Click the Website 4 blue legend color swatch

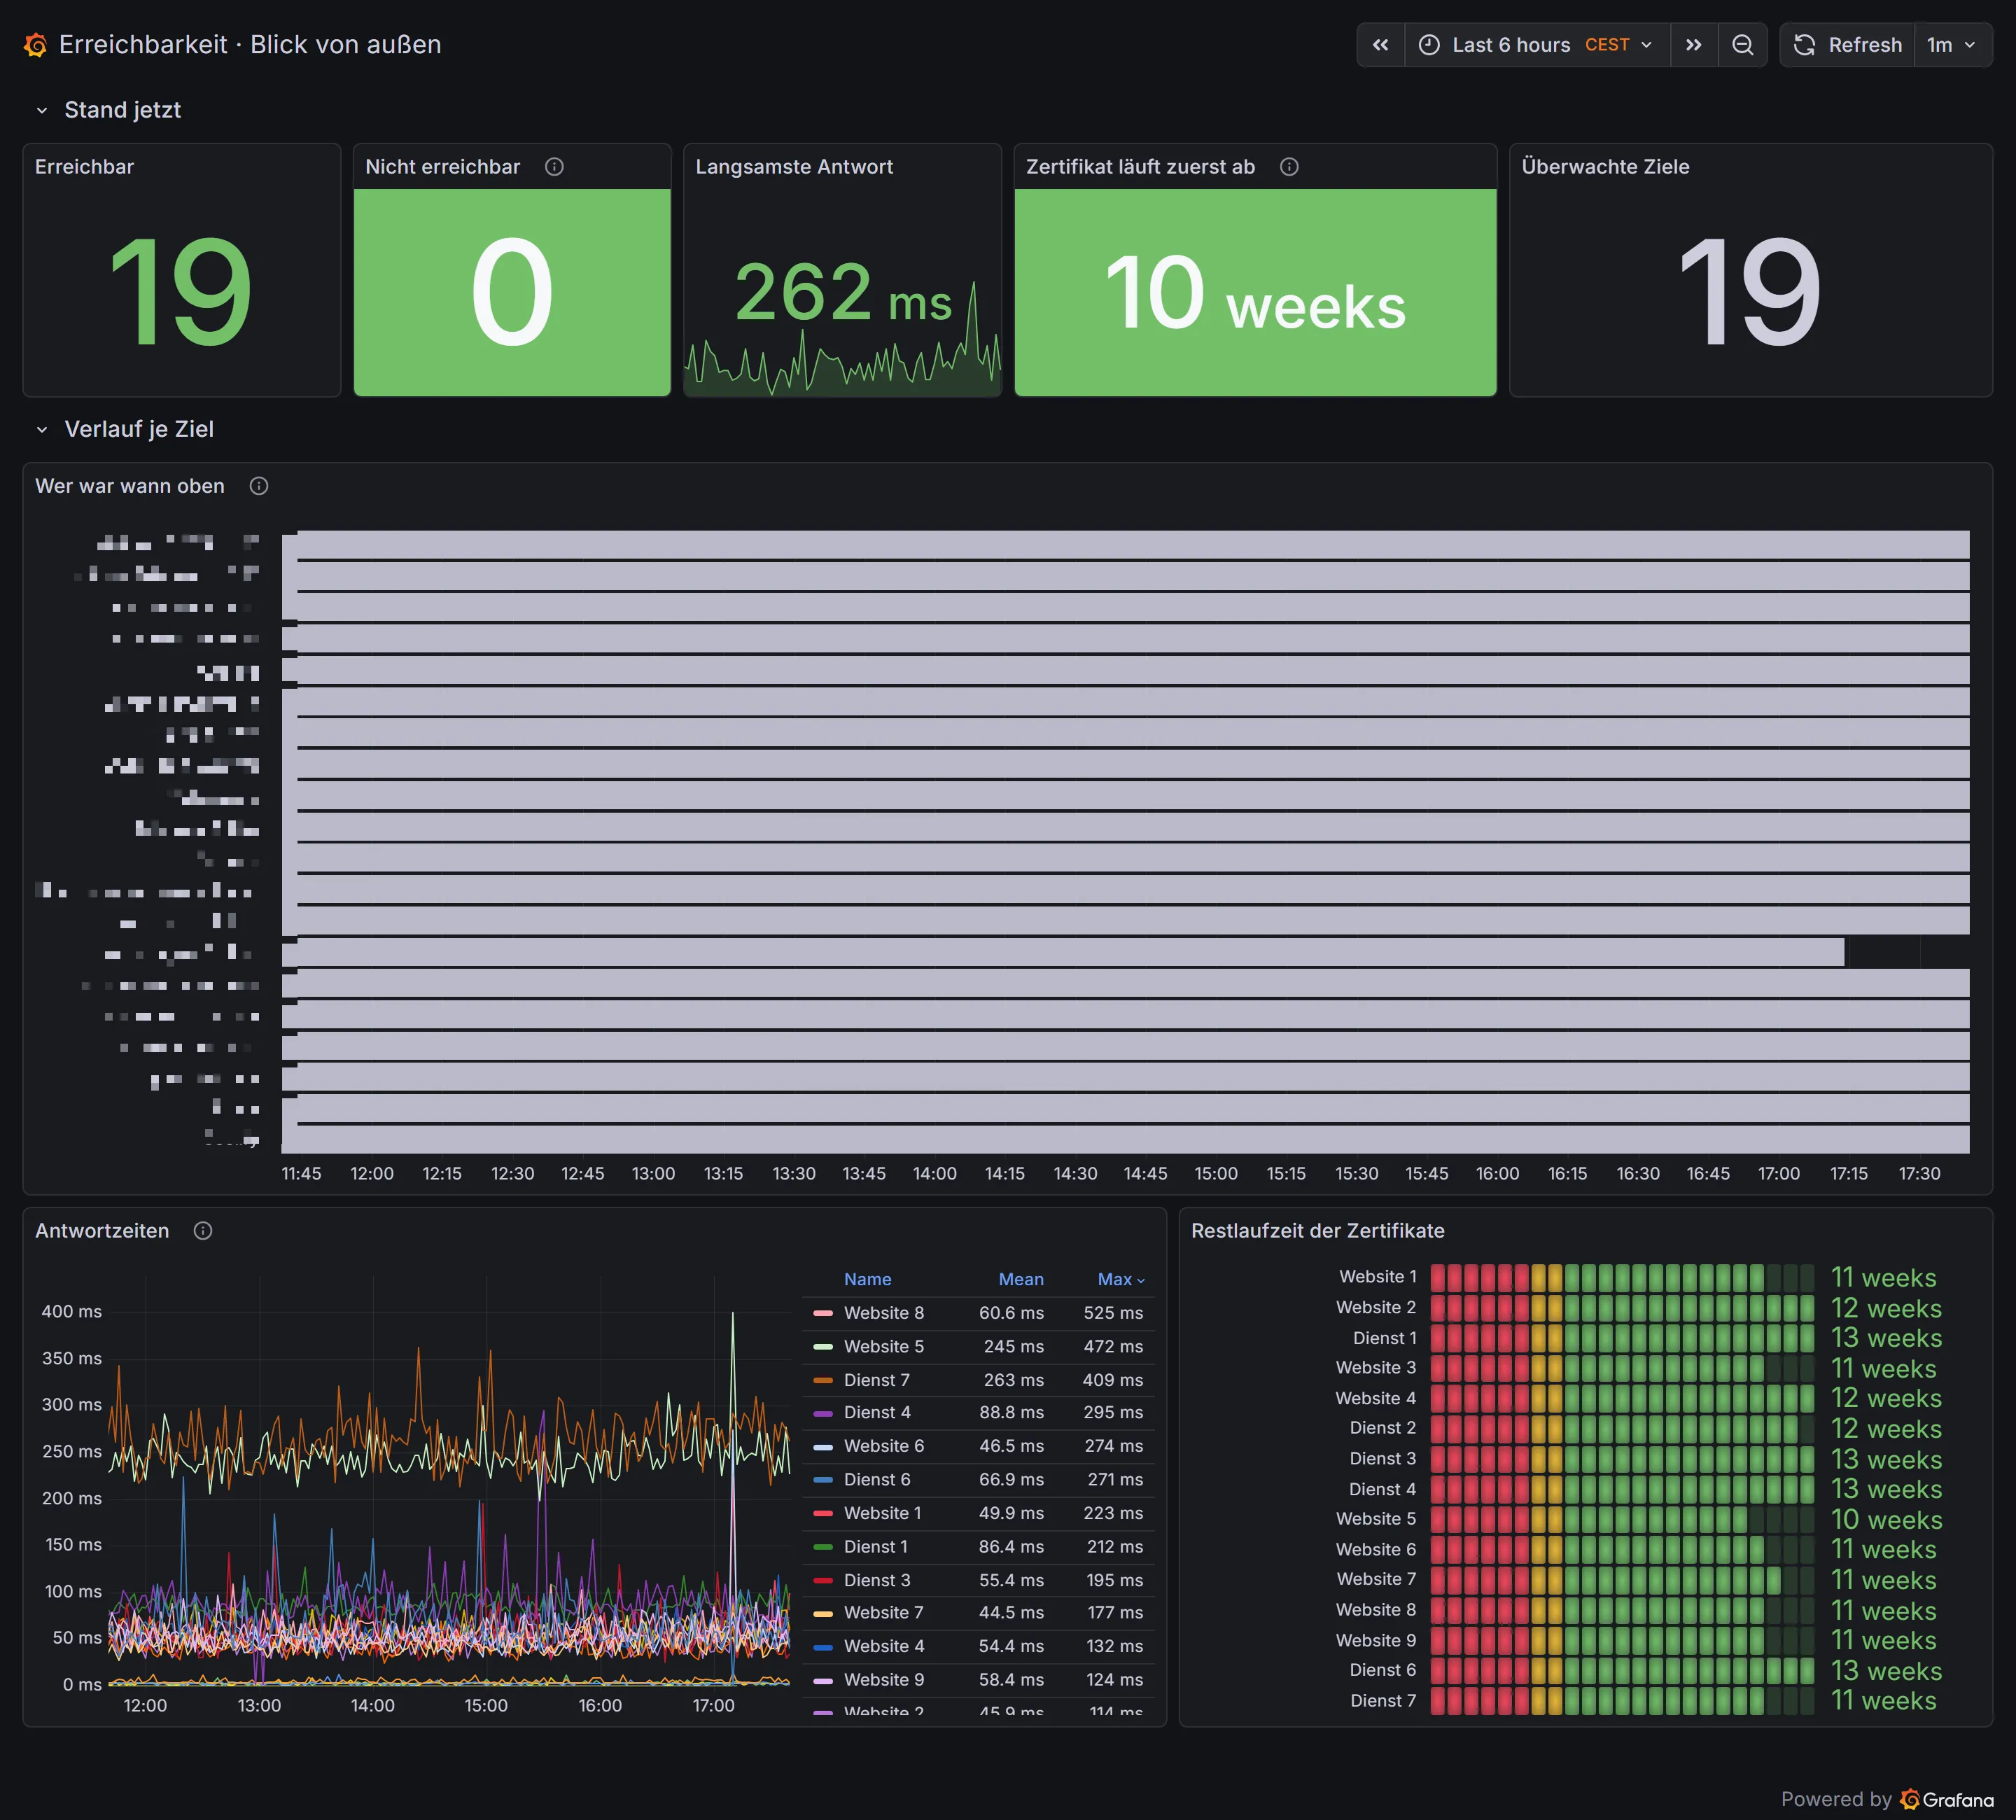pyautogui.click(x=823, y=1647)
